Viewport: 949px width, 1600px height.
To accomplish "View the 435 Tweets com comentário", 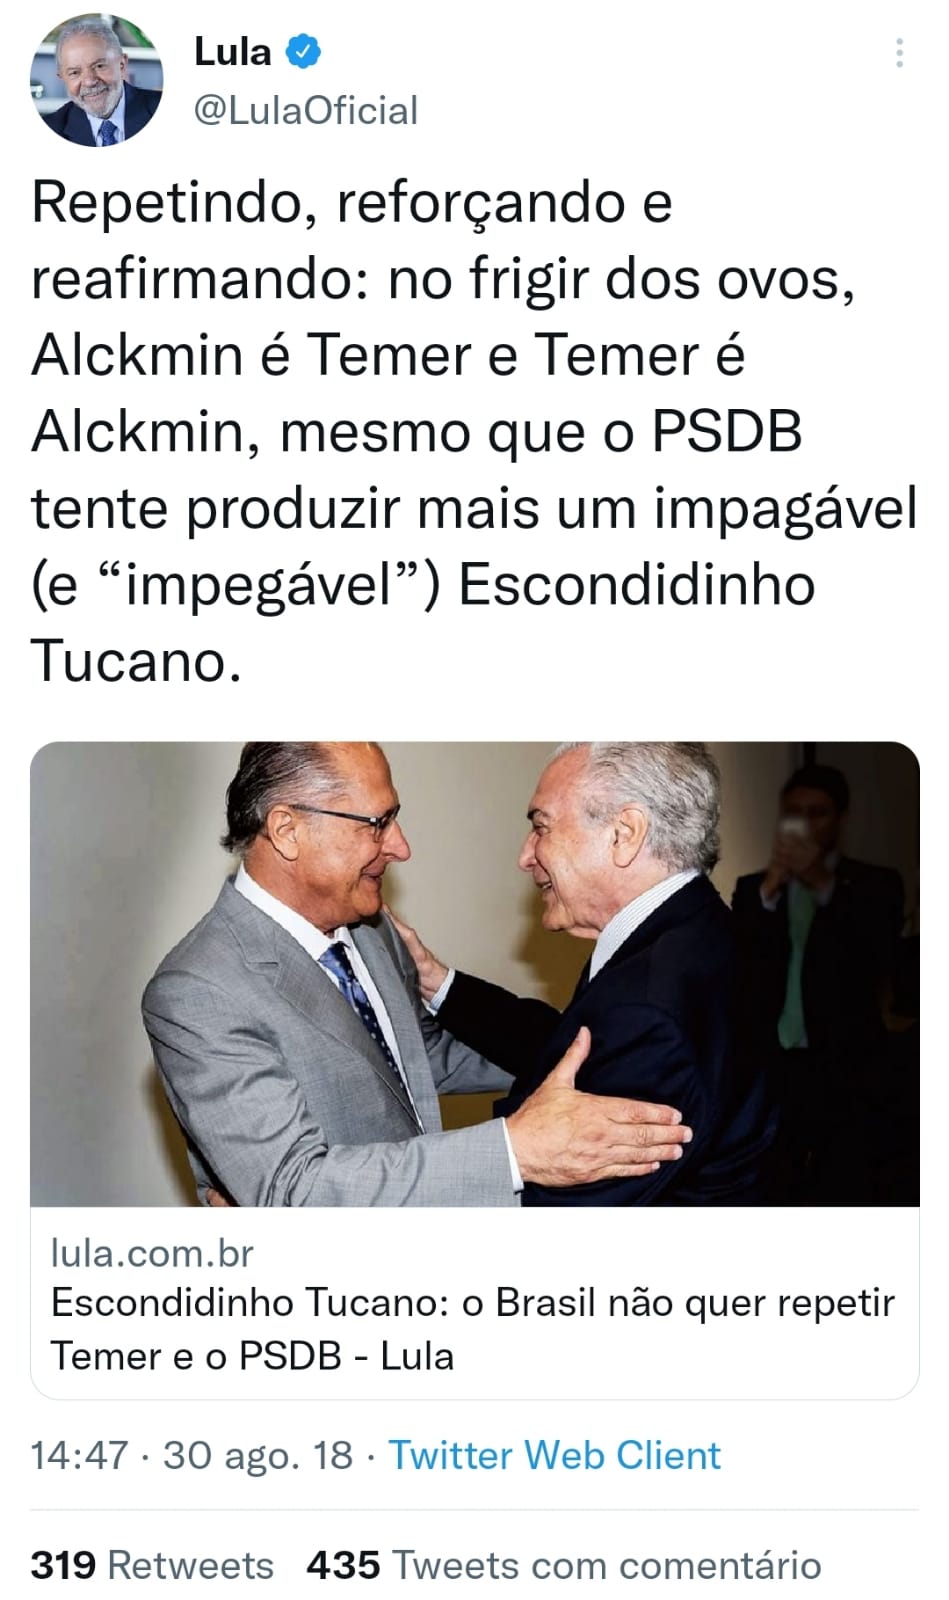I will [x=564, y=1565].
